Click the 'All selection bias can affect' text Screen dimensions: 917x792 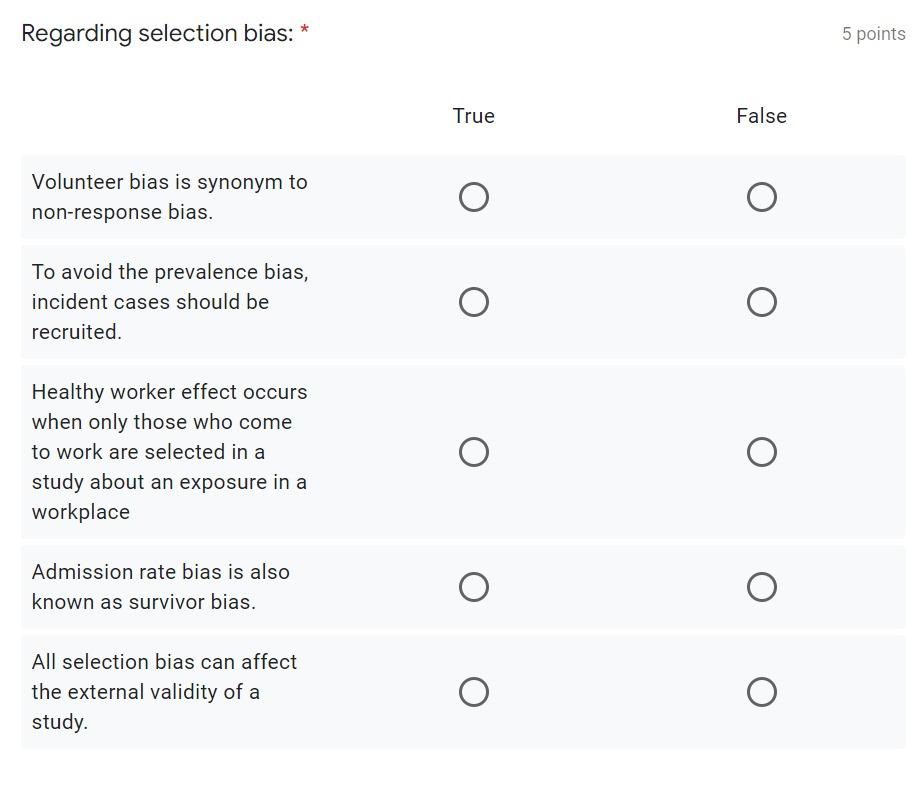(x=164, y=692)
